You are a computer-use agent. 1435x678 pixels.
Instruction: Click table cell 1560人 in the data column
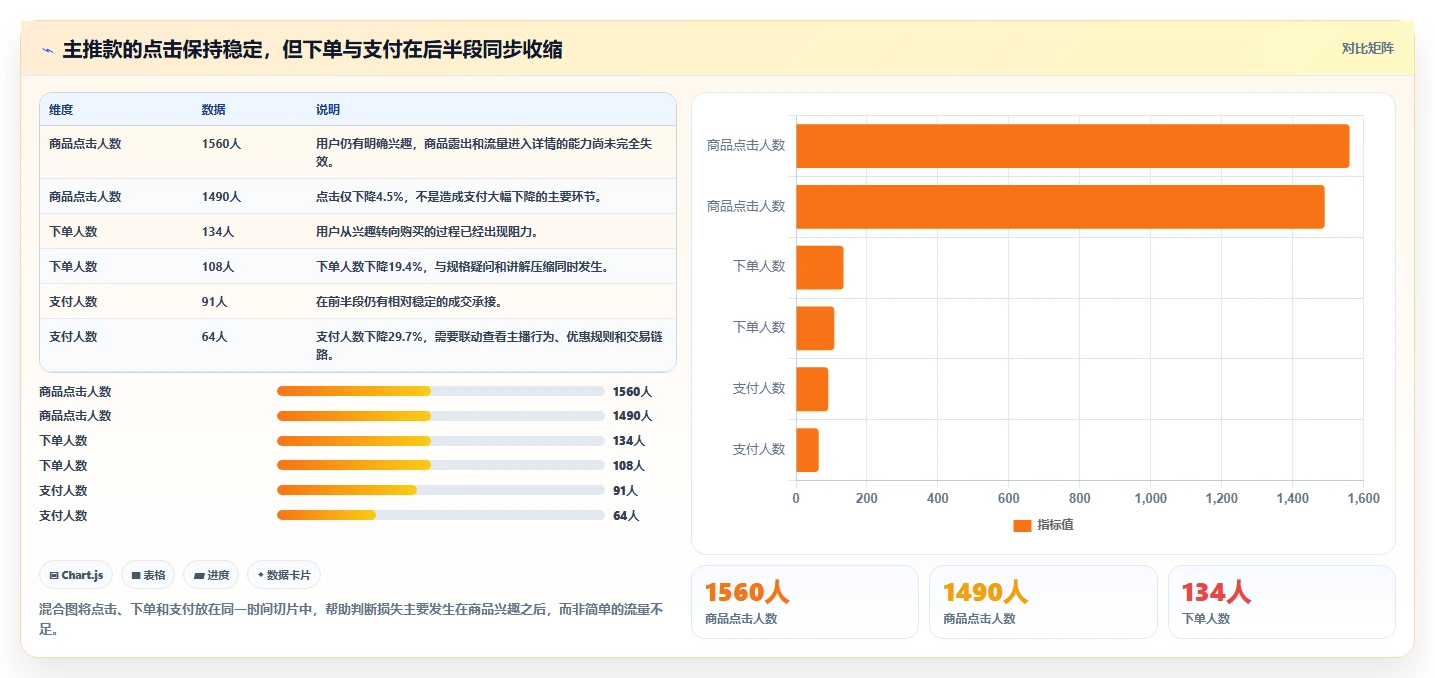coord(221,144)
